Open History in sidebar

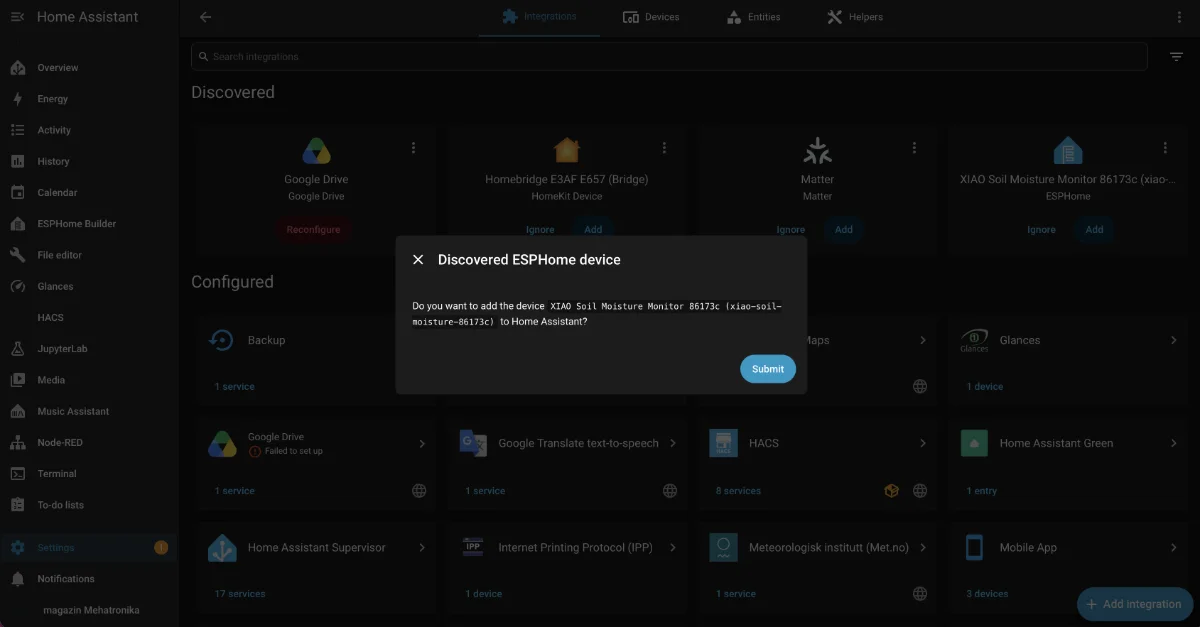89,161
